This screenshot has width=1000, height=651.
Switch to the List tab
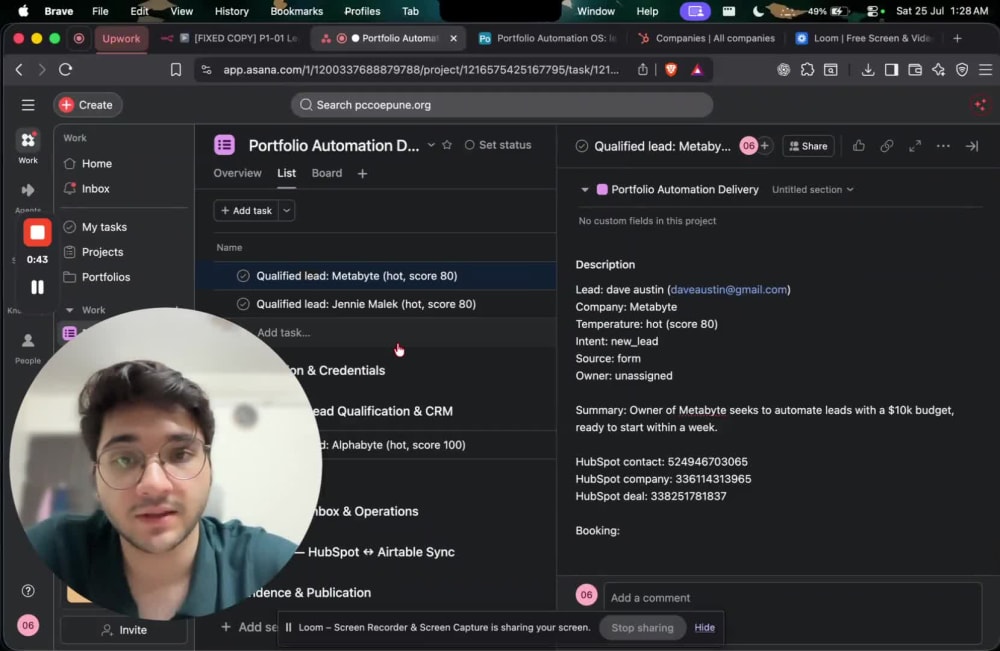[286, 173]
